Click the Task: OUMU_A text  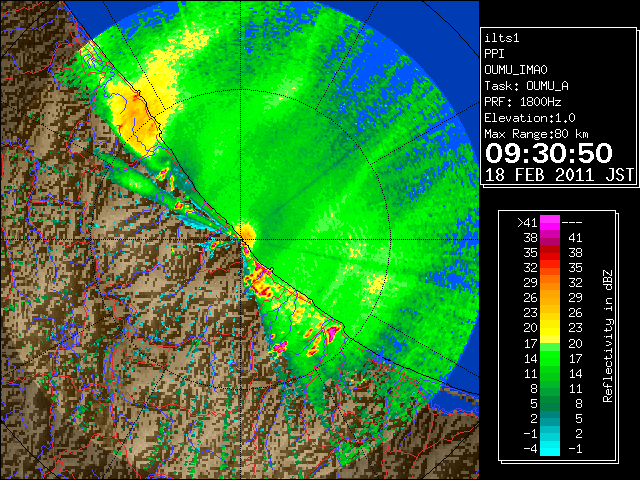[527, 86]
